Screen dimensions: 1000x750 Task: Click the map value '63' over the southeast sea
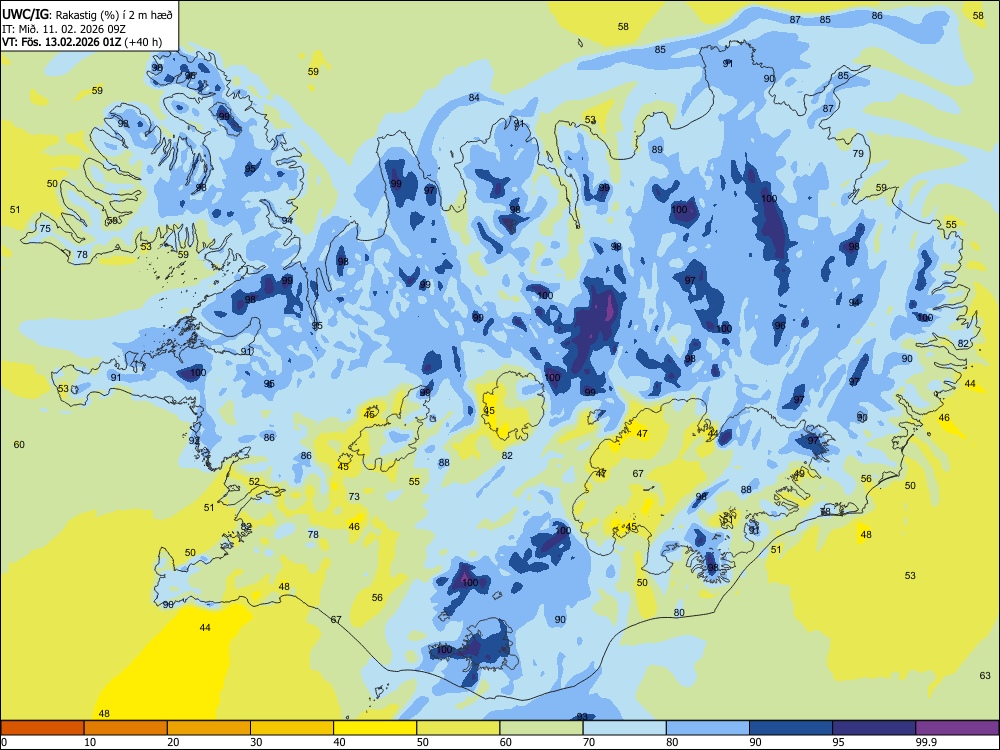[x=985, y=675]
